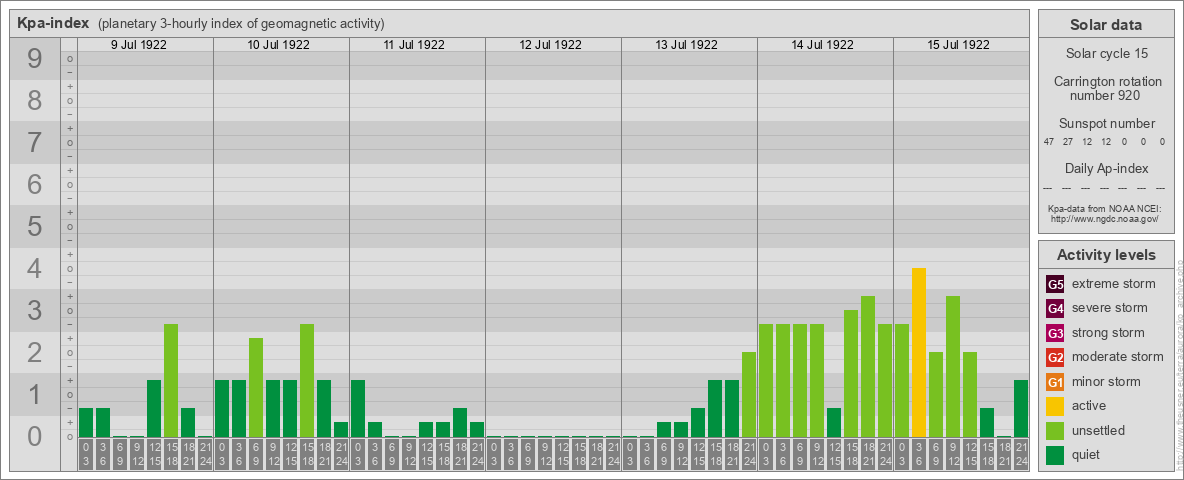Click the G3 strong storm badge
Viewport: 1184px width, 480px height.
click(x=1055, y=333)
